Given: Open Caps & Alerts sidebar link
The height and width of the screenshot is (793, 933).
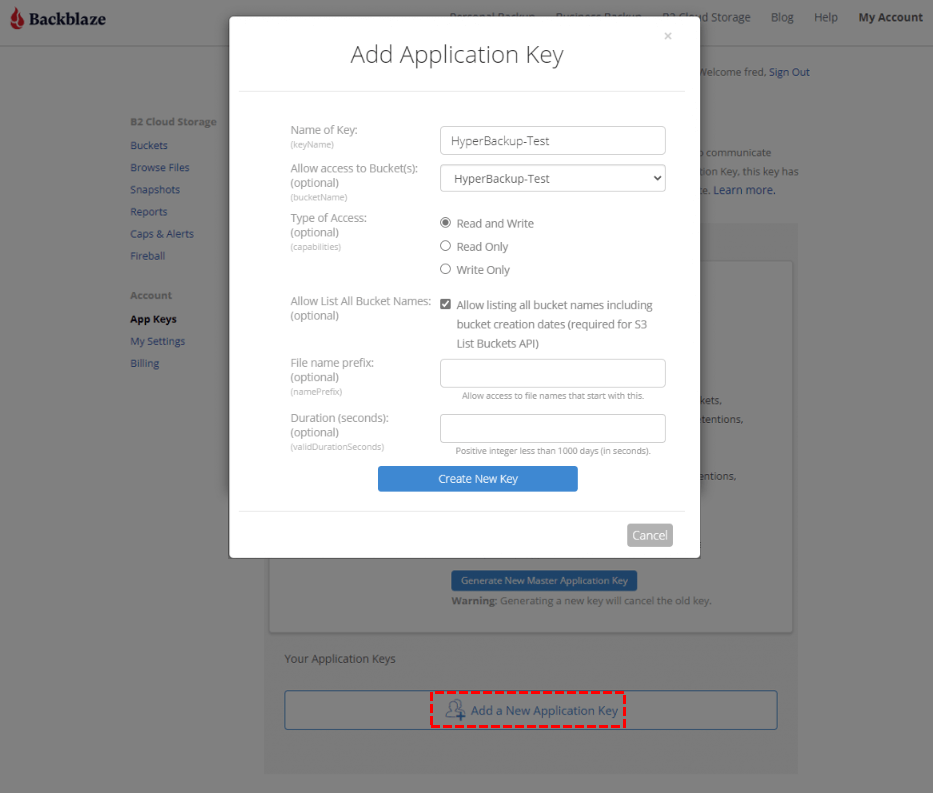Looking at the screenshot, I should [162, 234].
